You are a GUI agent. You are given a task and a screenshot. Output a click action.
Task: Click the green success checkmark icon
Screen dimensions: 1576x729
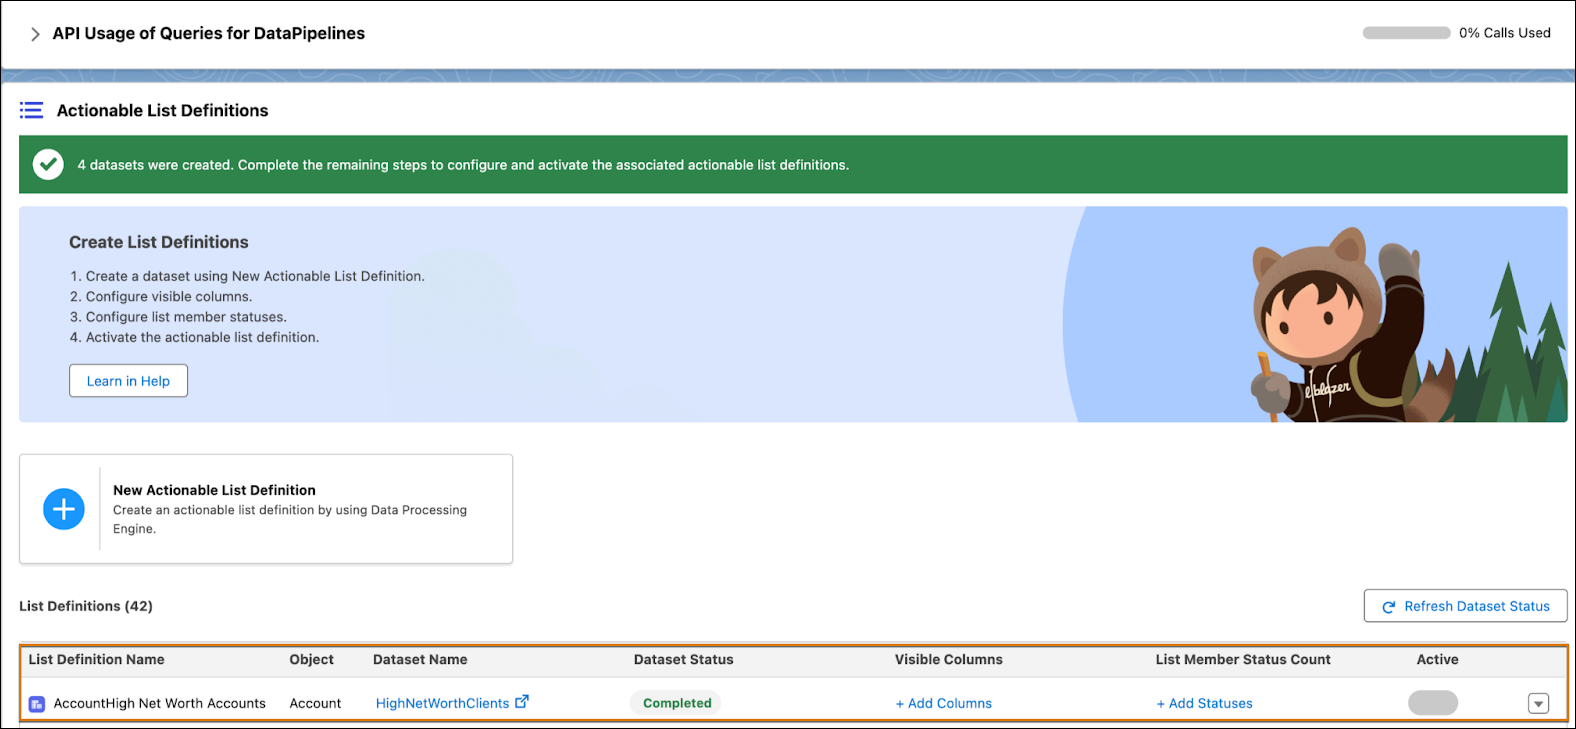click(x=48, y=164)
